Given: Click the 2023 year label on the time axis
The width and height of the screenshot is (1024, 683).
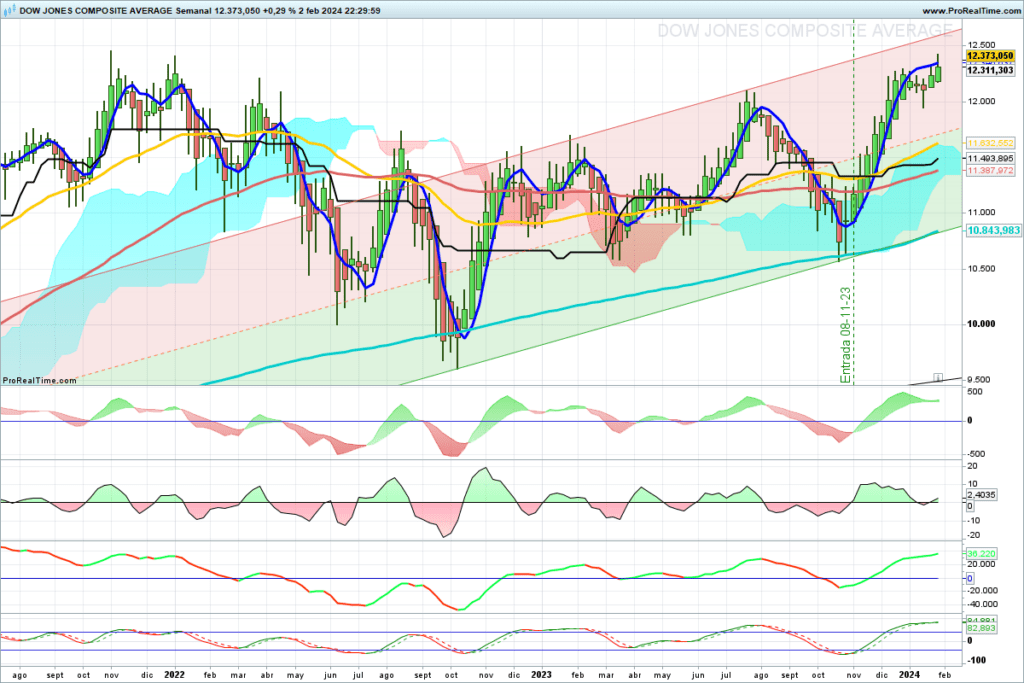Looking at the screenshot, I should (541, 675).
